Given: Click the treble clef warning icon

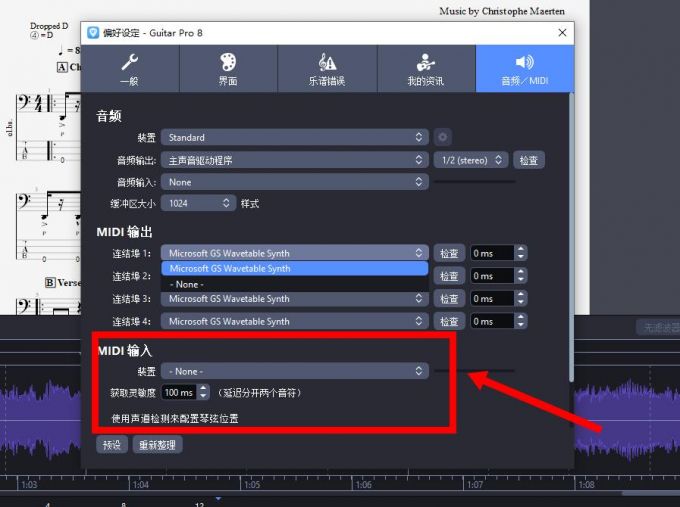Looking at the screenshot, I should (x=327, y=62).
